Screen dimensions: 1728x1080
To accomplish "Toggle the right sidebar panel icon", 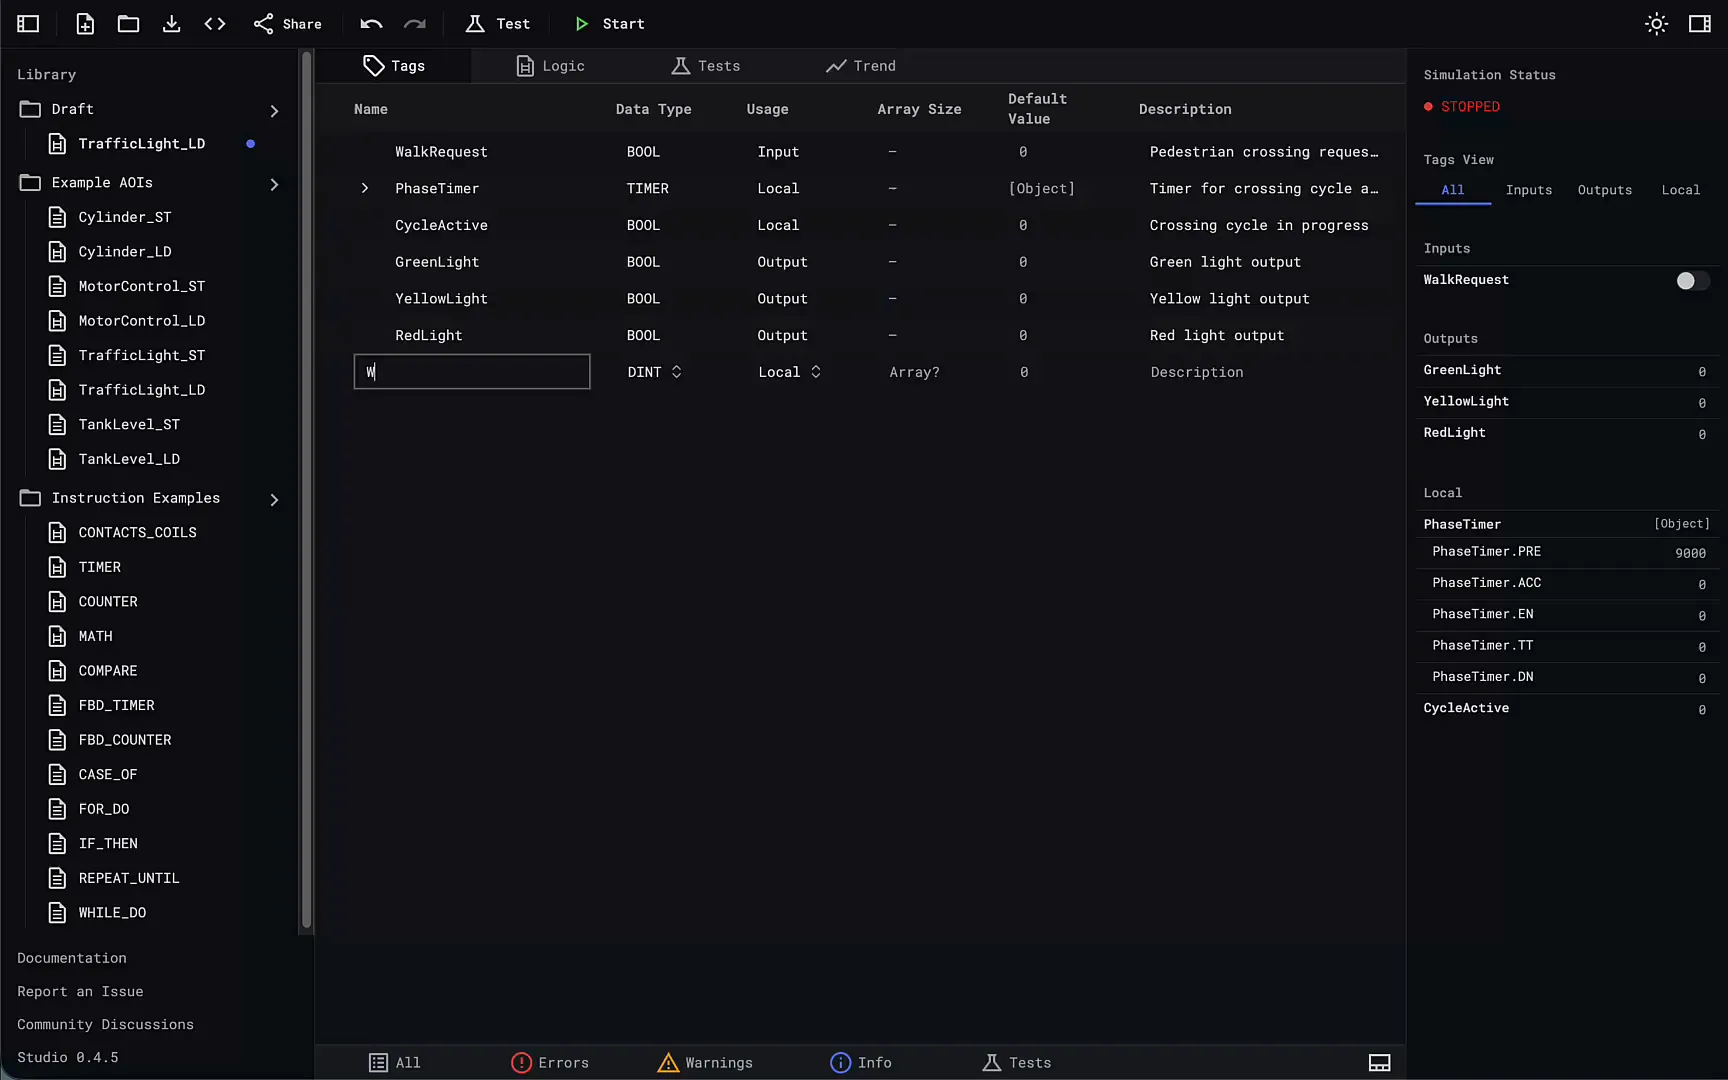I will coord(1699,23).
